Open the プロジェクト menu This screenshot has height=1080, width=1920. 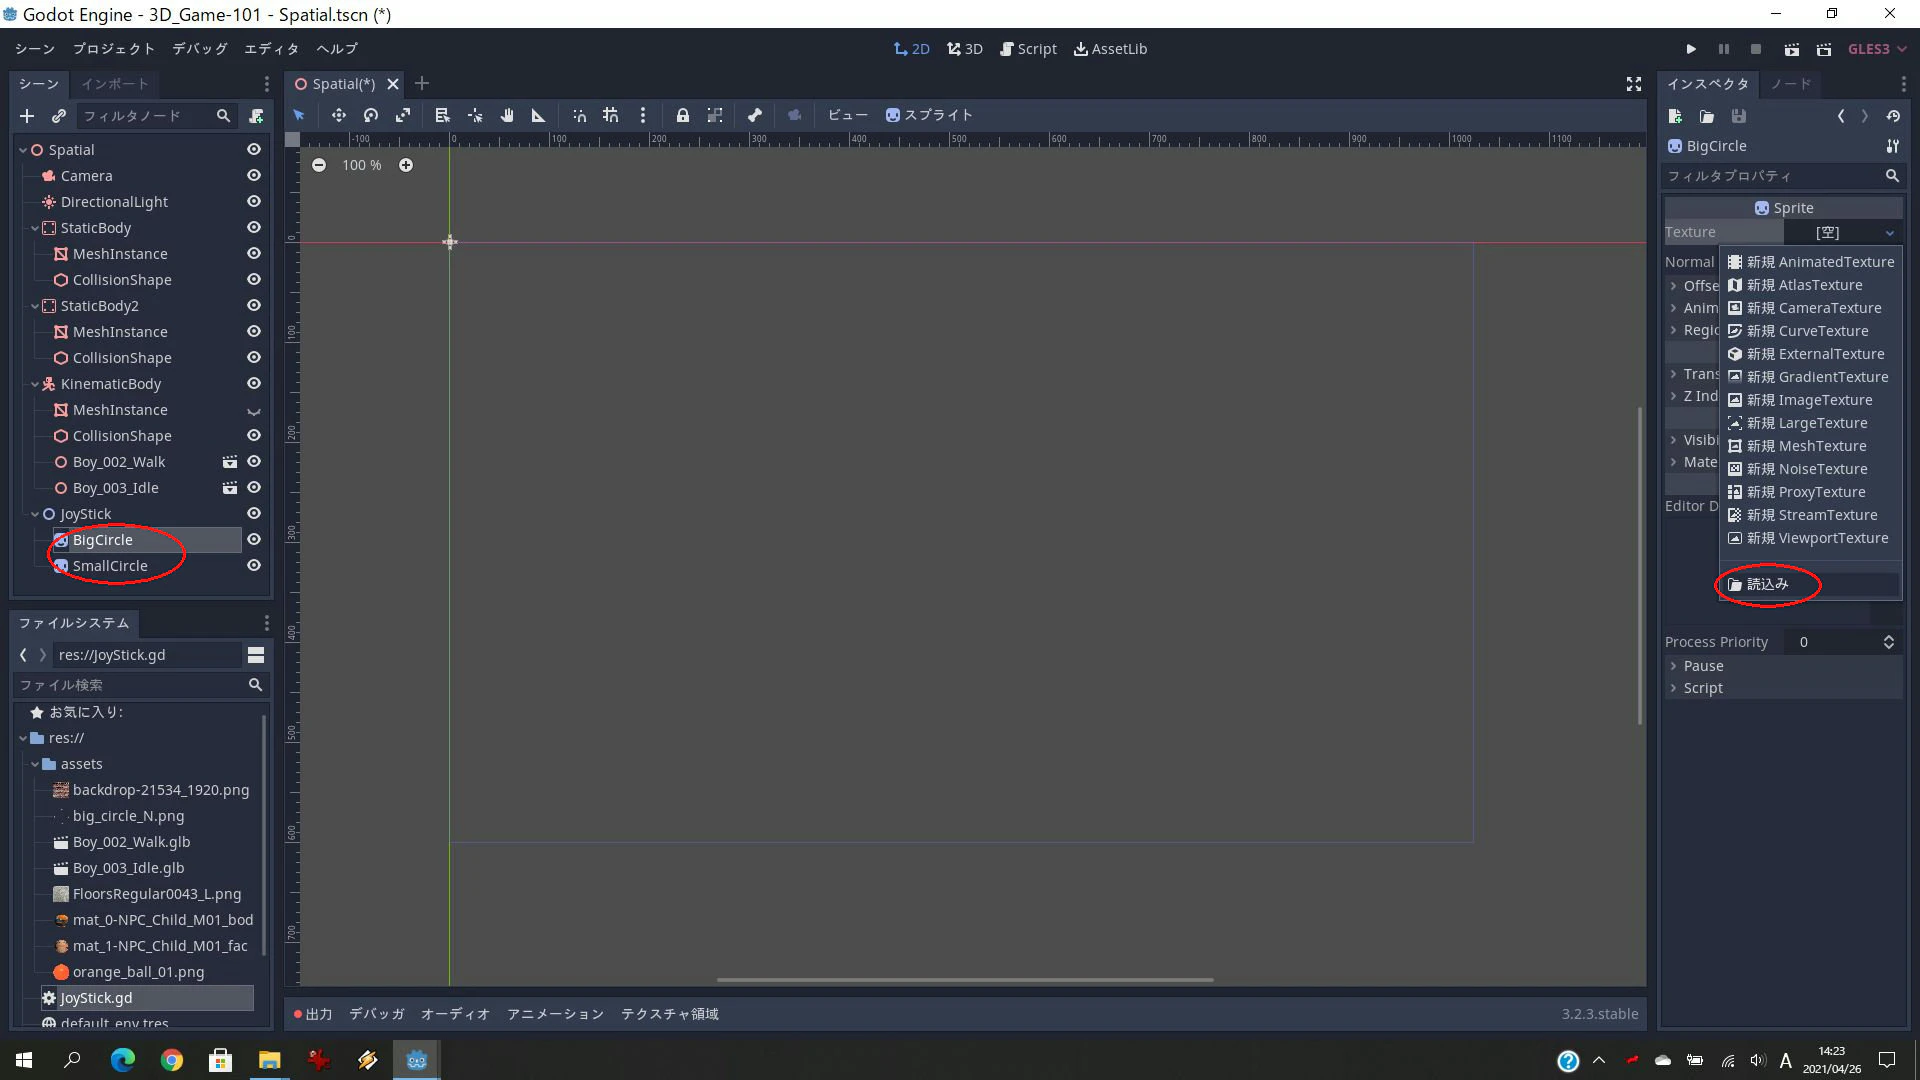(114, 49)
